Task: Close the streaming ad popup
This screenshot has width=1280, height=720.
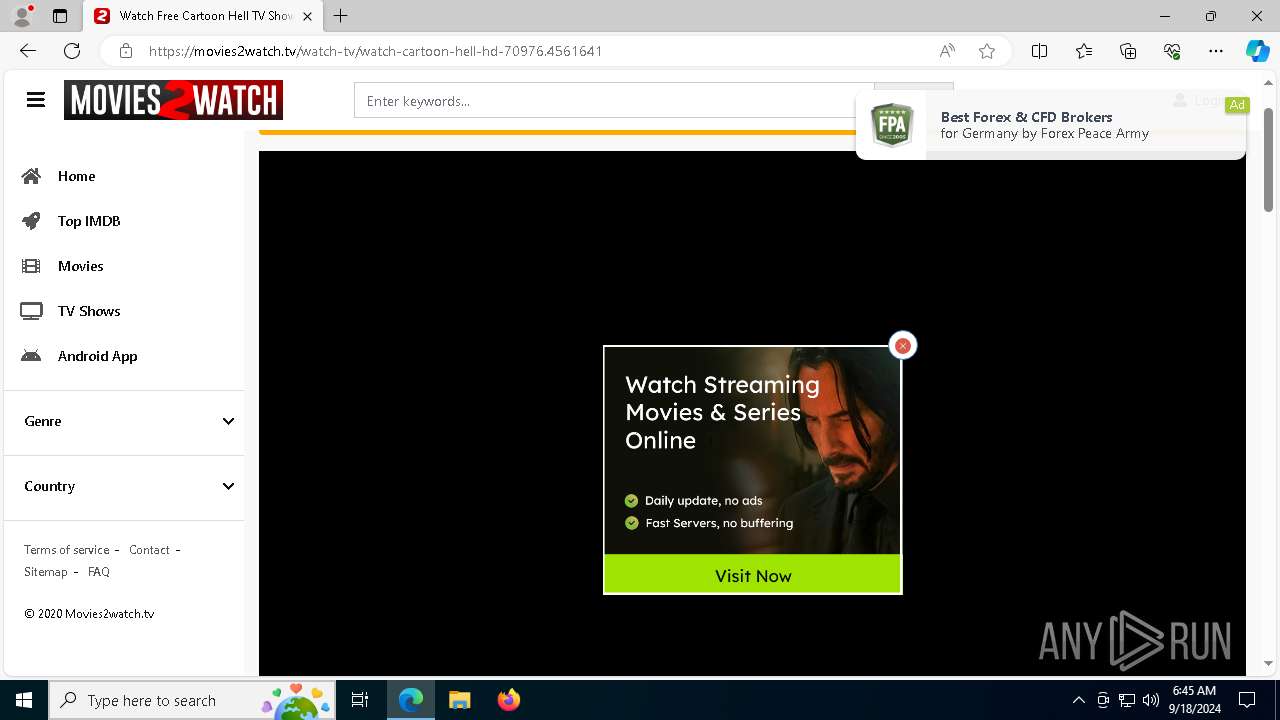Action: (902, 345)
